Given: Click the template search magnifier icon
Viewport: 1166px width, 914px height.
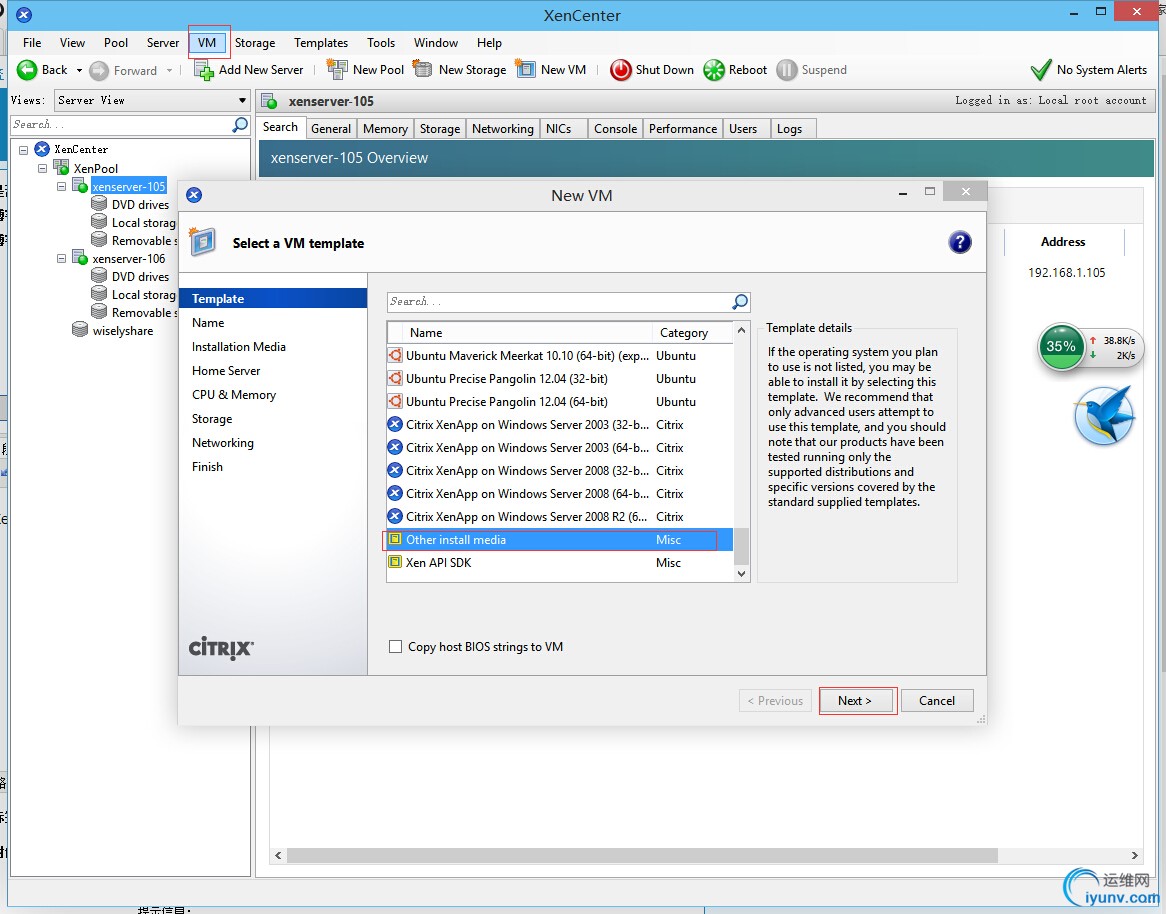Looking at the screenshot, I should [740, 302].
